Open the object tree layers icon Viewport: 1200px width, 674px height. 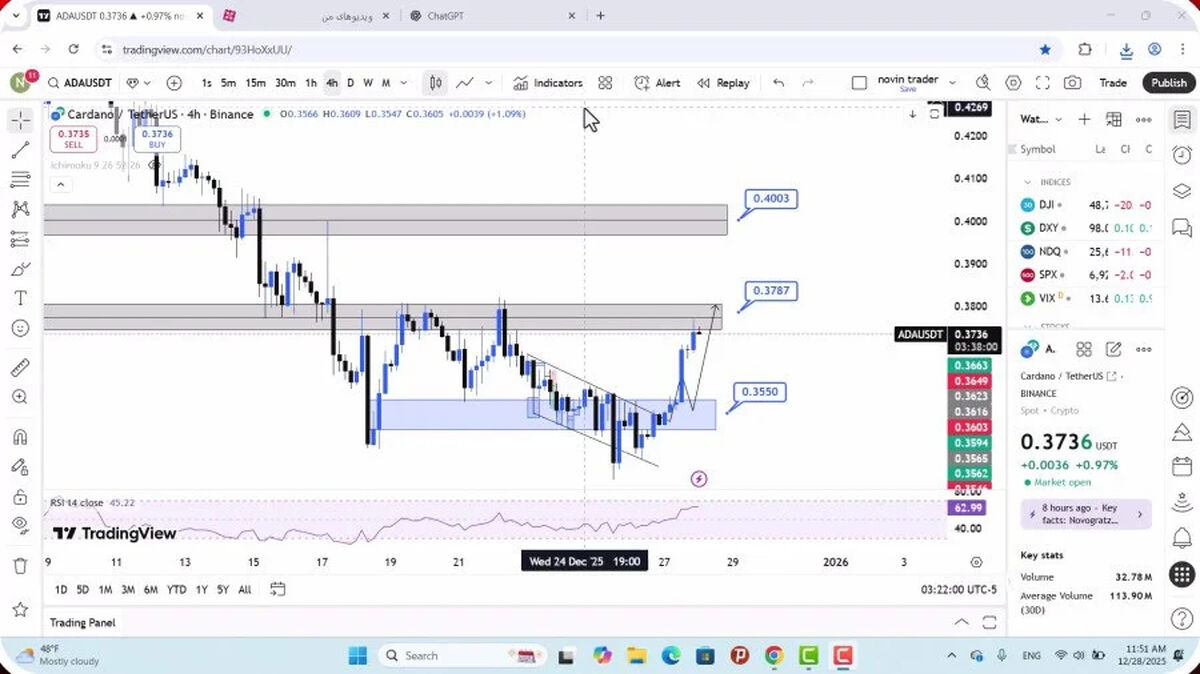tap(1182, 191)
